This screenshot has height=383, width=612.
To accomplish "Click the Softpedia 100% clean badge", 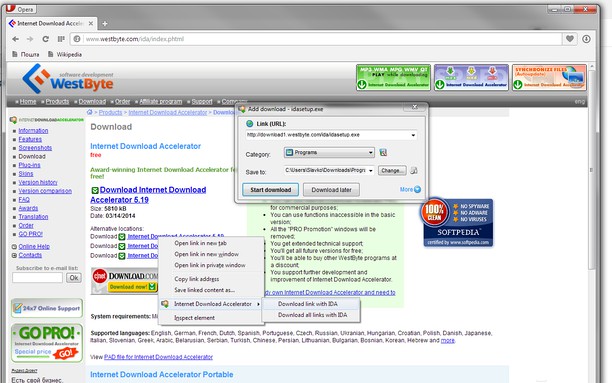I will point(457,222).
